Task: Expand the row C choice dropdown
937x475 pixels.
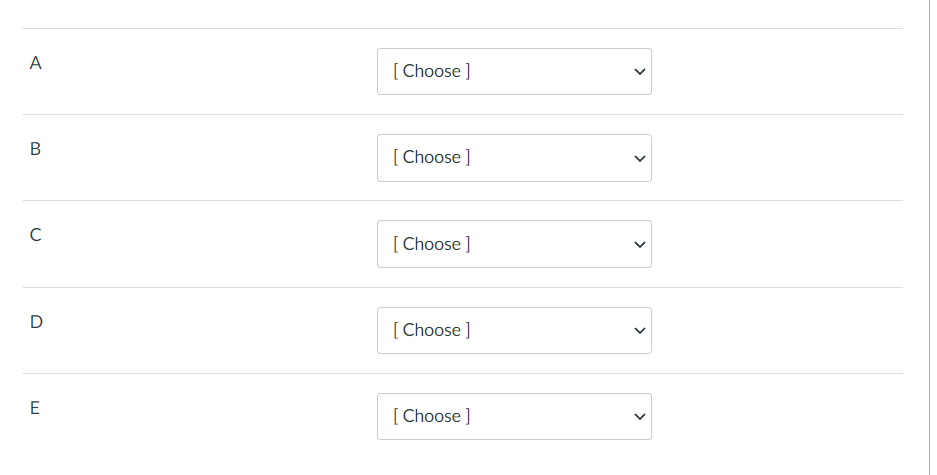Action: (x=514, y=244)
